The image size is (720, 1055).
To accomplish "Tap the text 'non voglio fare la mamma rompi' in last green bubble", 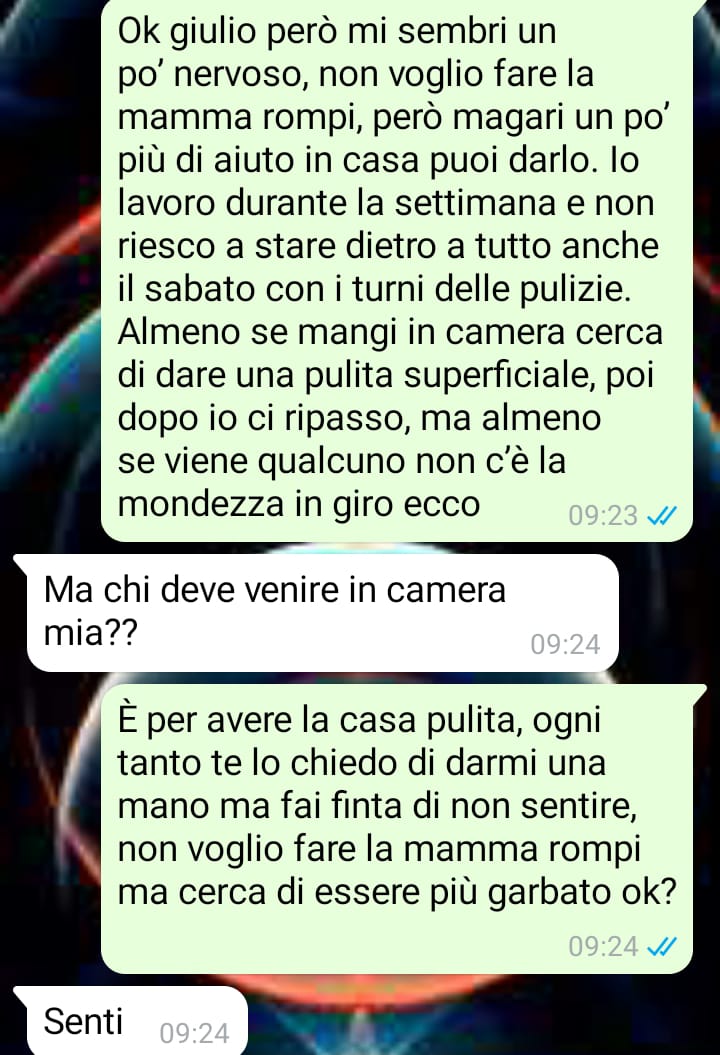I will point(379,849).
